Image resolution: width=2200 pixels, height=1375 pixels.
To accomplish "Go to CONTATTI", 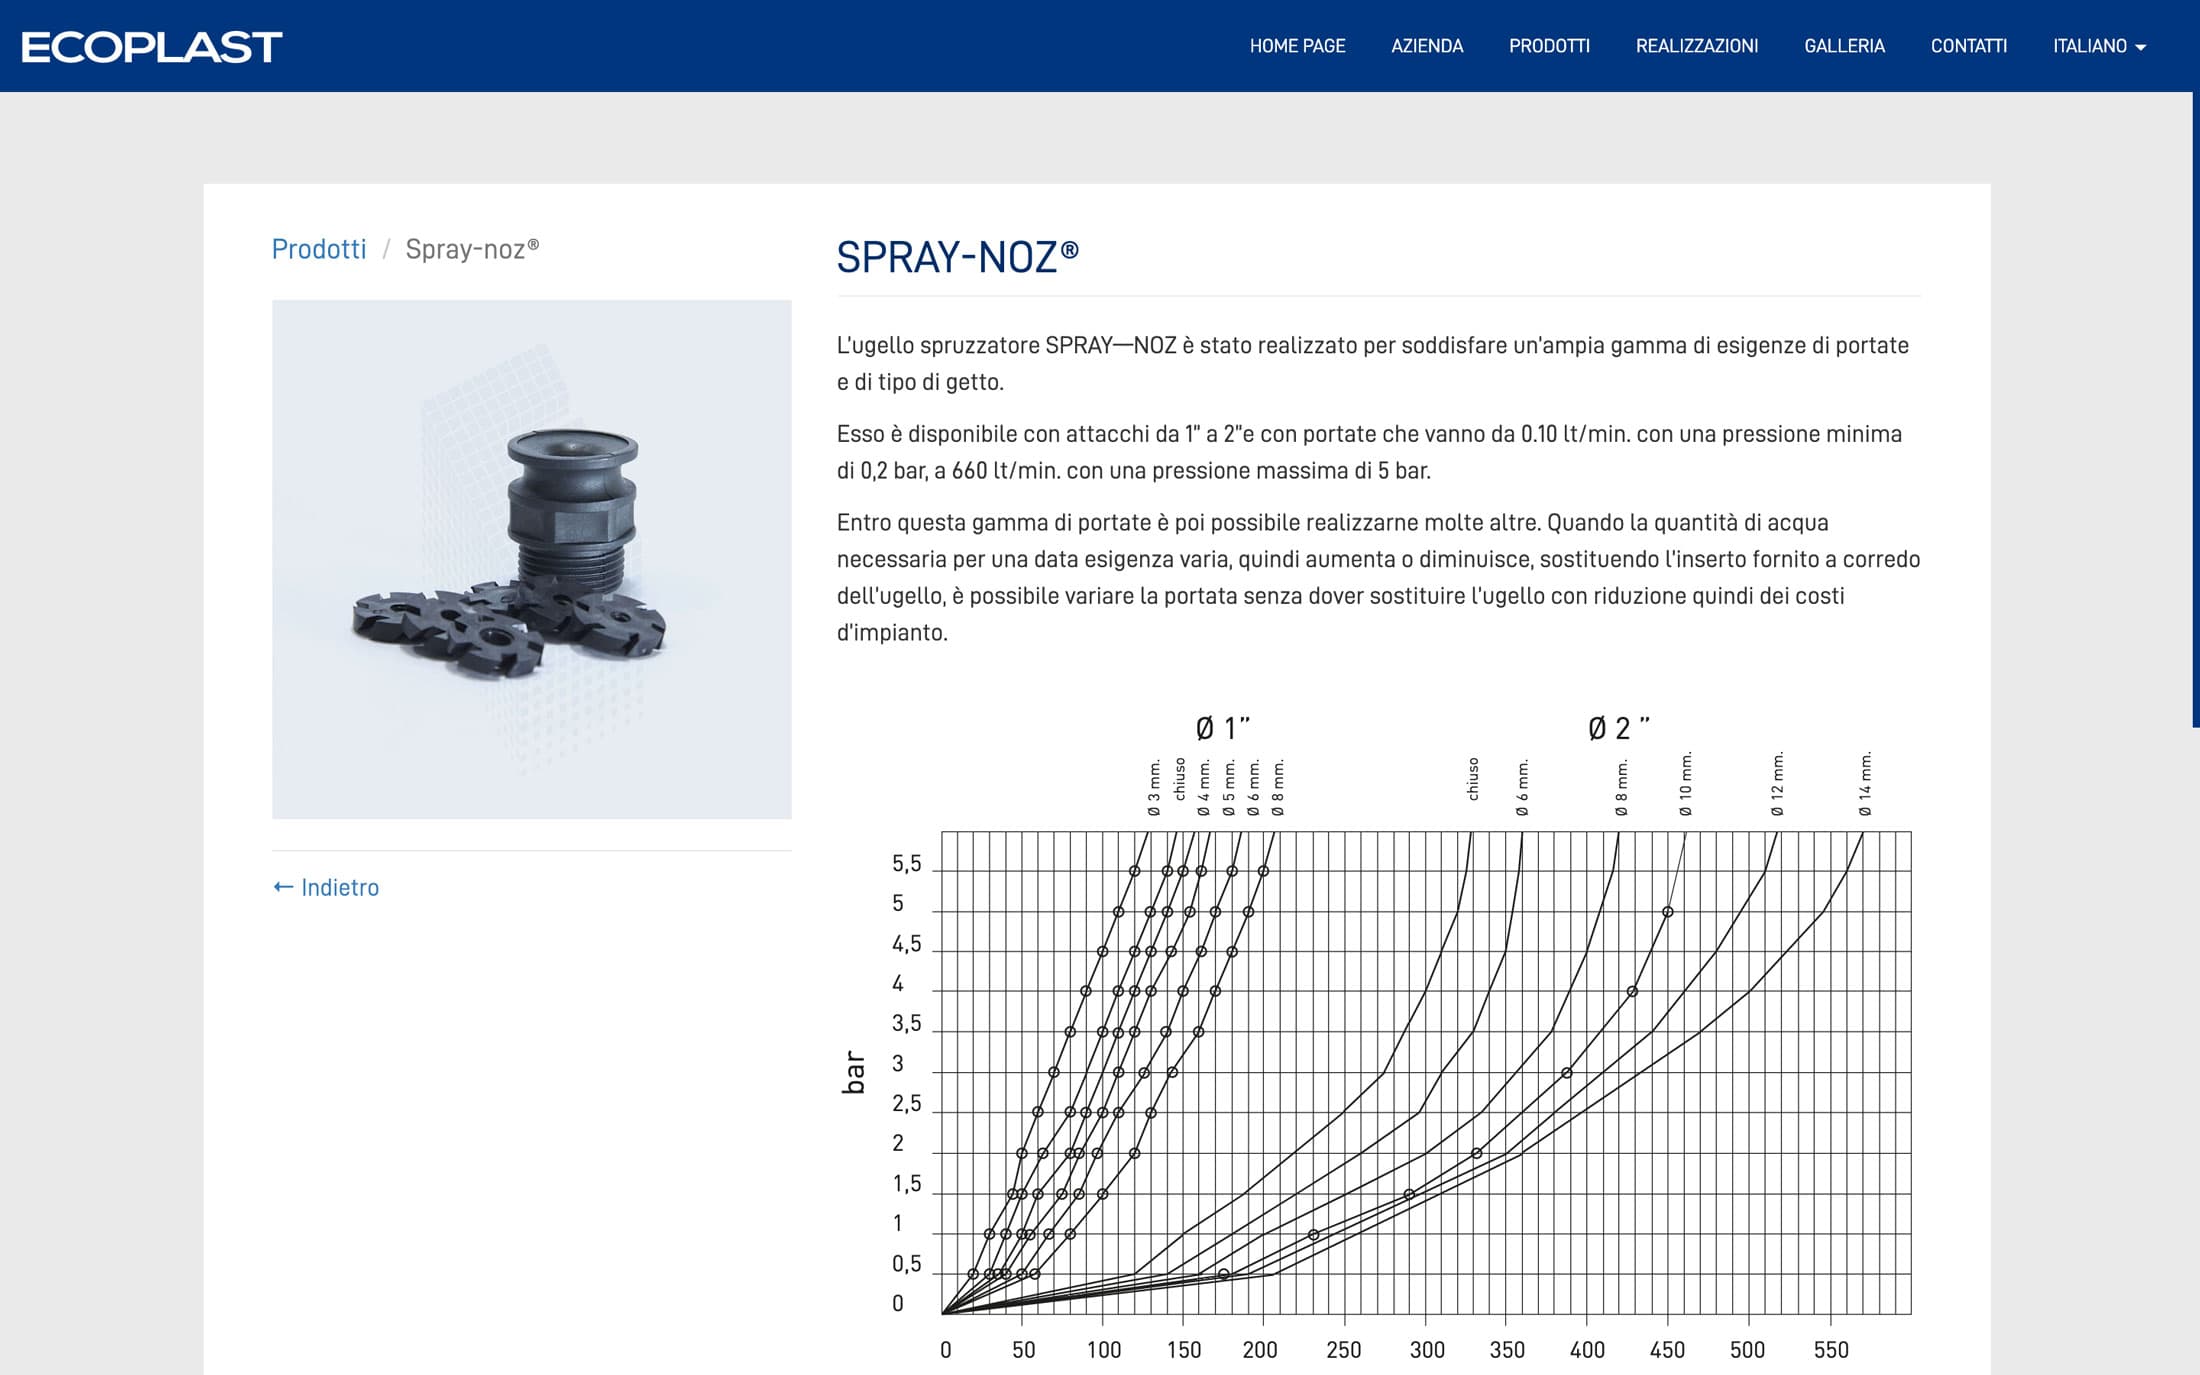I will [x=1968, y=46].
